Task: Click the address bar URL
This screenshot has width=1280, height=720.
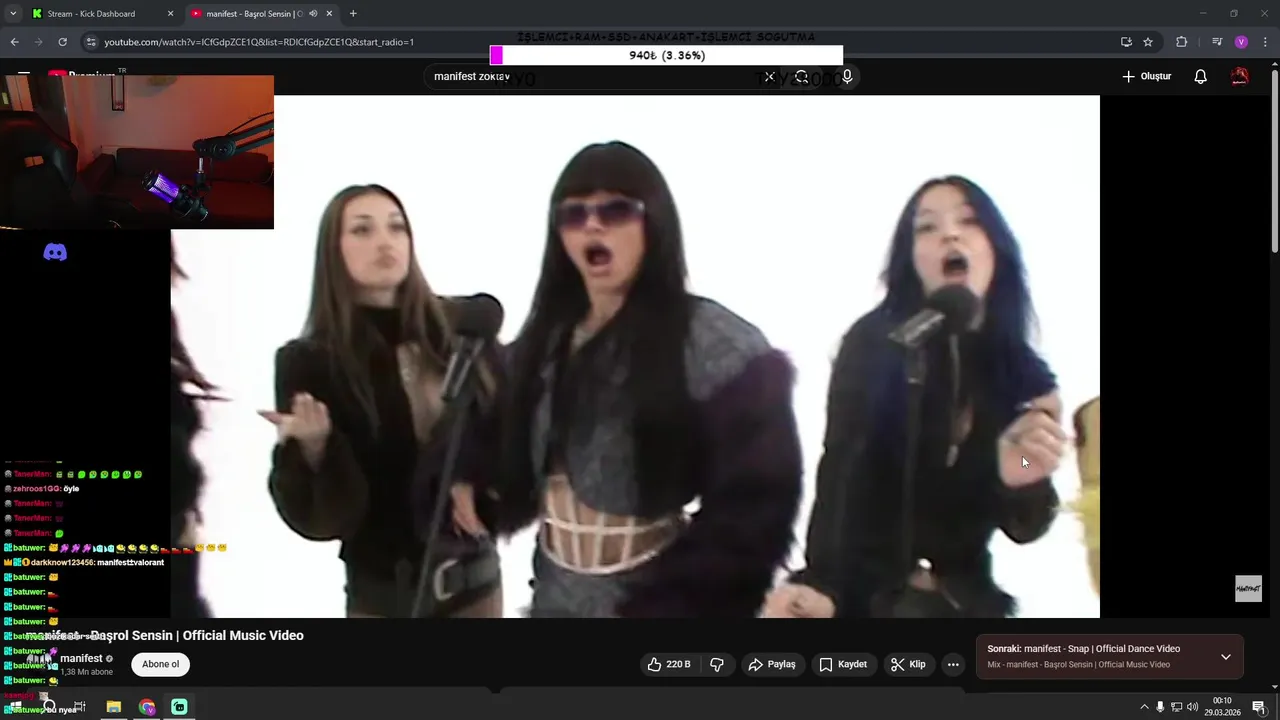Action: click(259, 42)
